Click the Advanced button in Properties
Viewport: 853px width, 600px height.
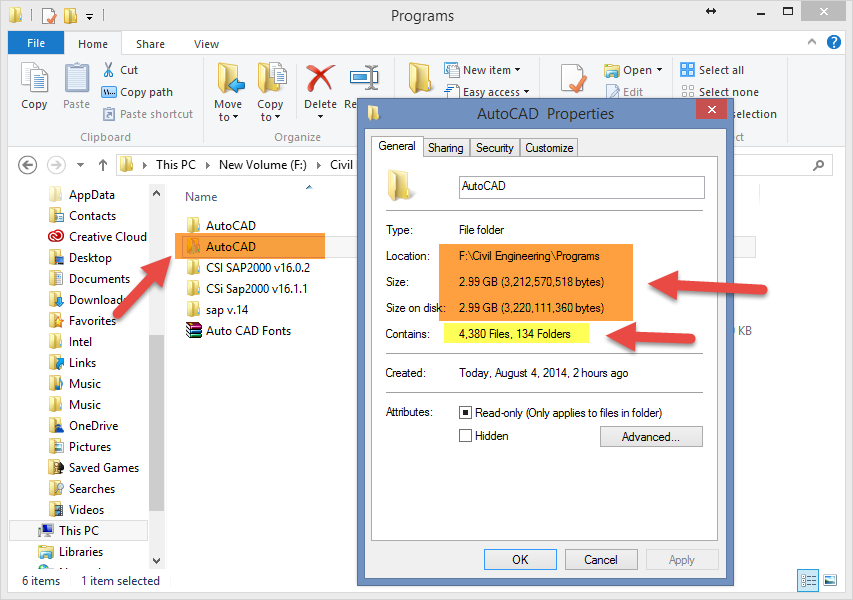(x=651, y=436)
